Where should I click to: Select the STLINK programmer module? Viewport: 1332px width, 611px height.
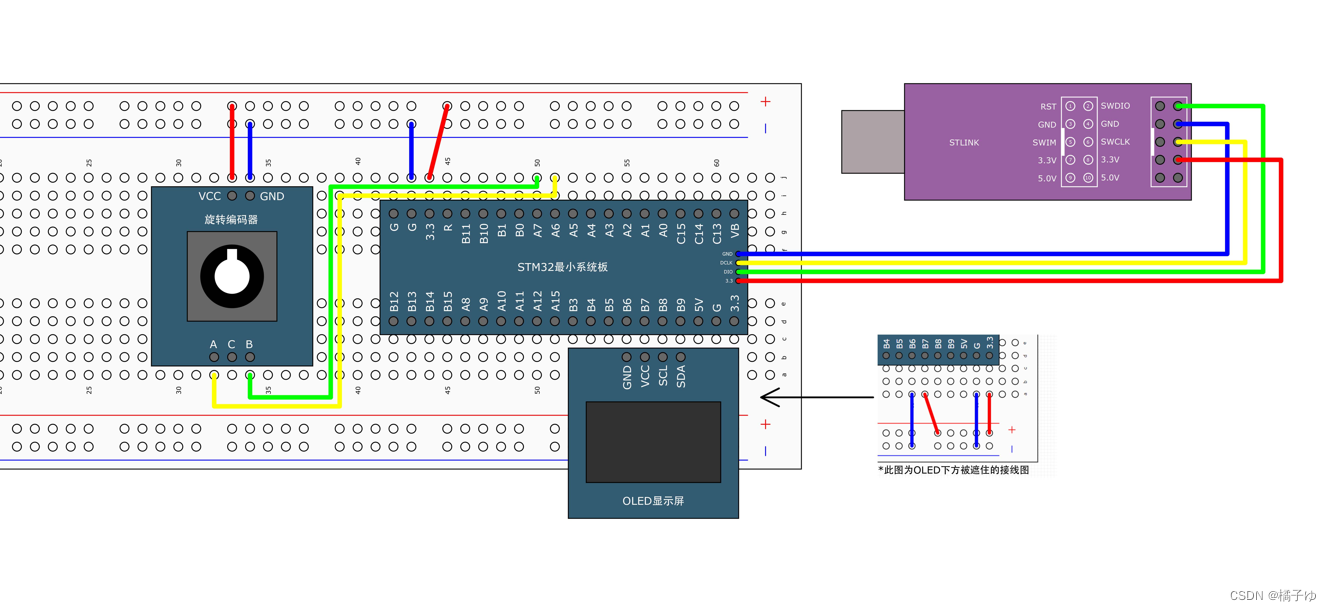click(x=1045, y=142)
